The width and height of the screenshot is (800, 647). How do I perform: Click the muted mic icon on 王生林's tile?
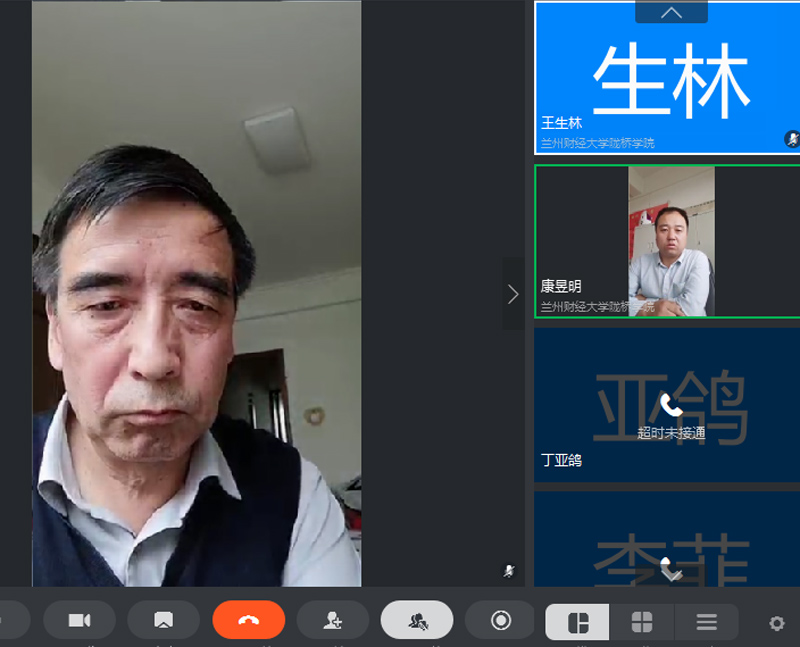pyautogui.click(x=792, y=139)
